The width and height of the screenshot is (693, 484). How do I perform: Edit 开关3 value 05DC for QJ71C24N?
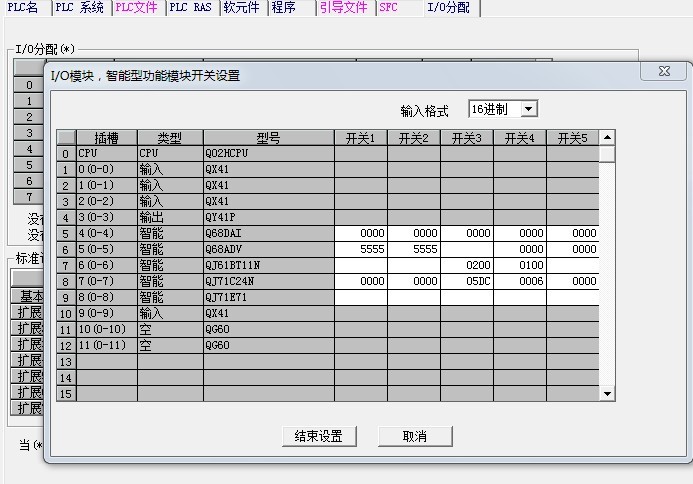click(x=466, y=281)
